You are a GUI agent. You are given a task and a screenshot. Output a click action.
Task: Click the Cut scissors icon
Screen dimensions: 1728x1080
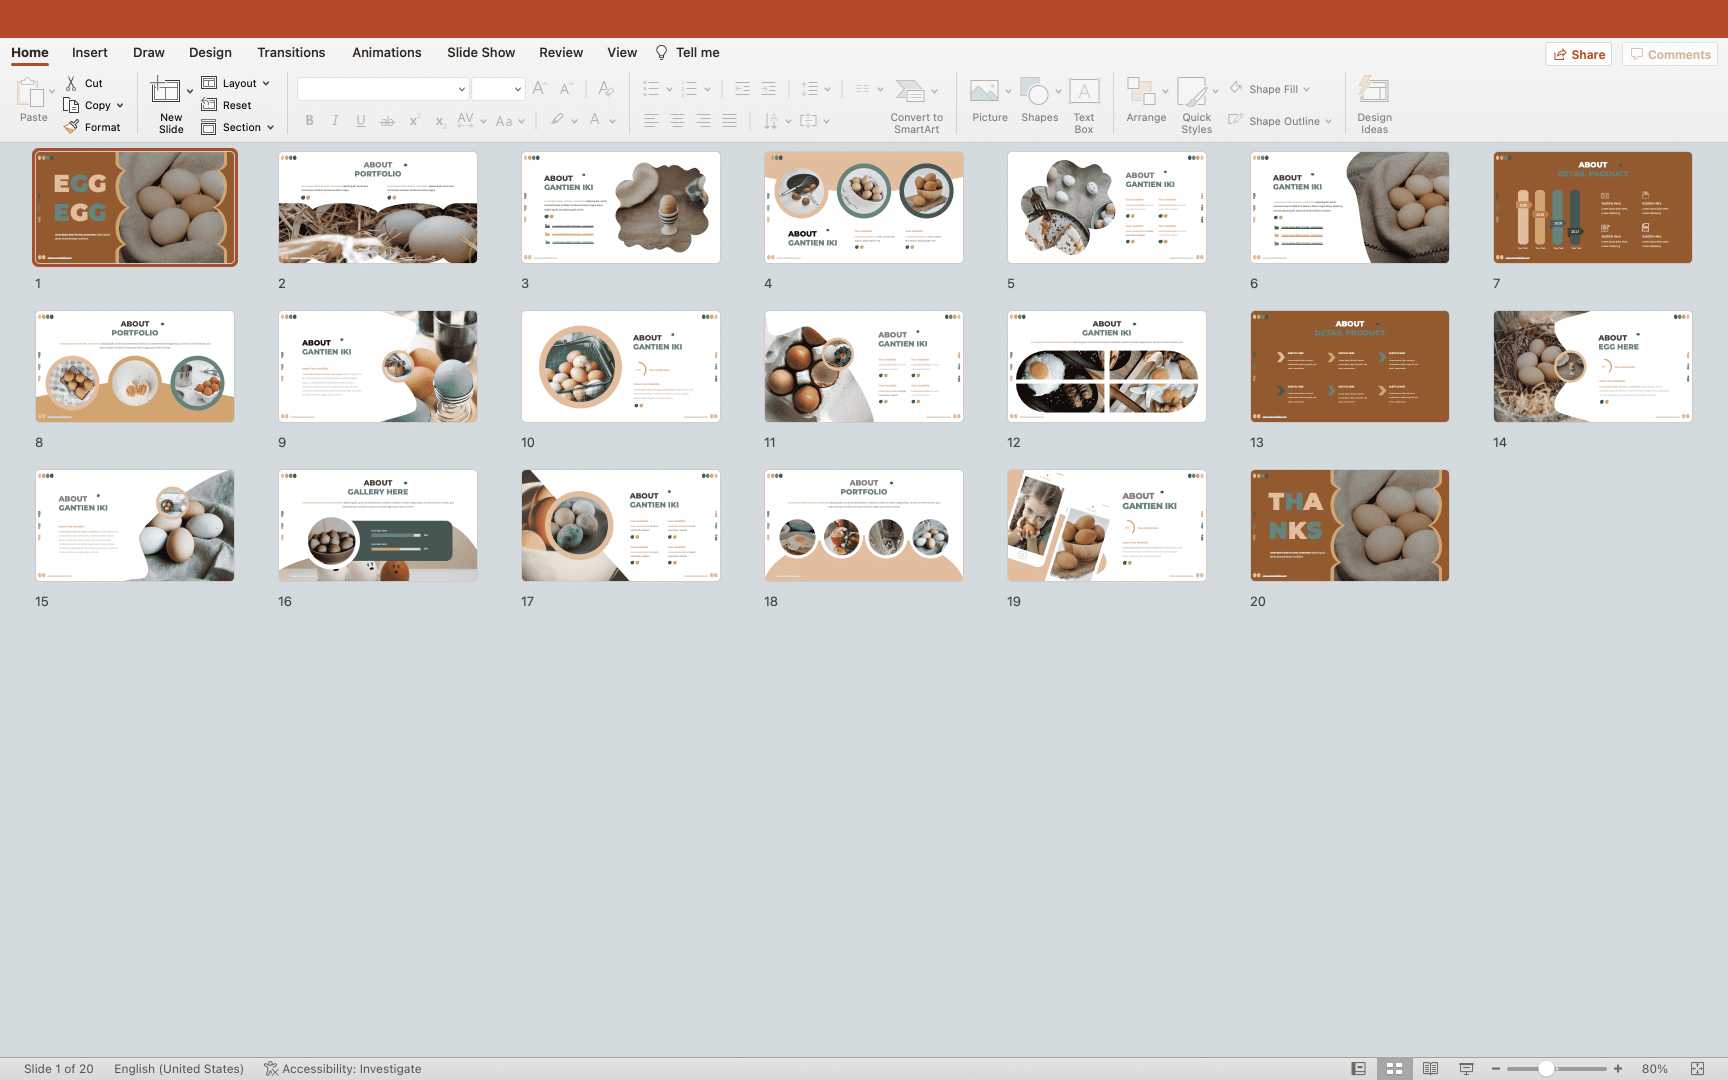(72, 83)
